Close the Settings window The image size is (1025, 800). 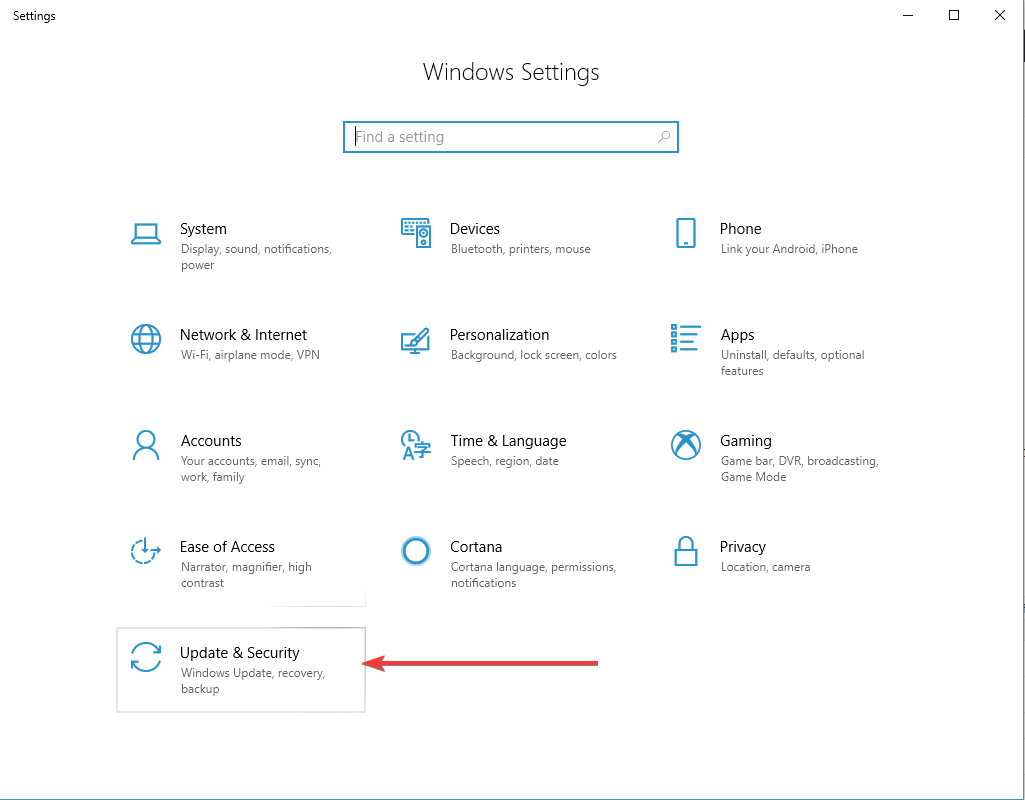pyautogui.click(x=1000, y=15)
